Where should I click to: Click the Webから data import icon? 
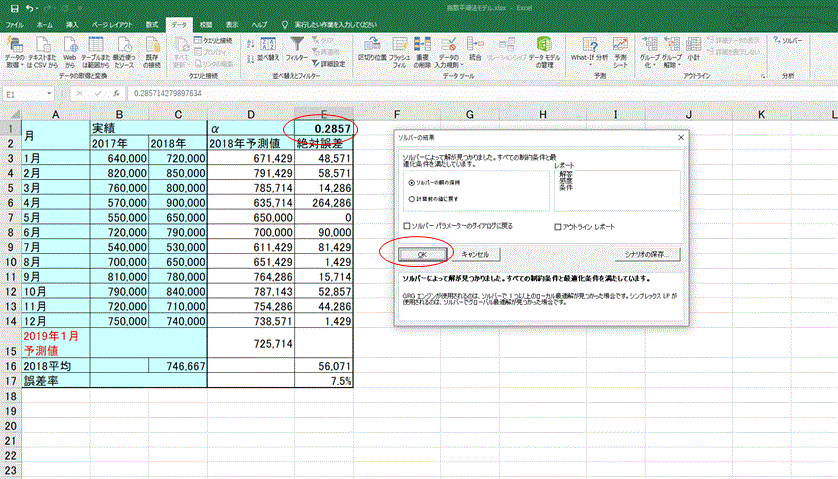(x=69, y=46)
